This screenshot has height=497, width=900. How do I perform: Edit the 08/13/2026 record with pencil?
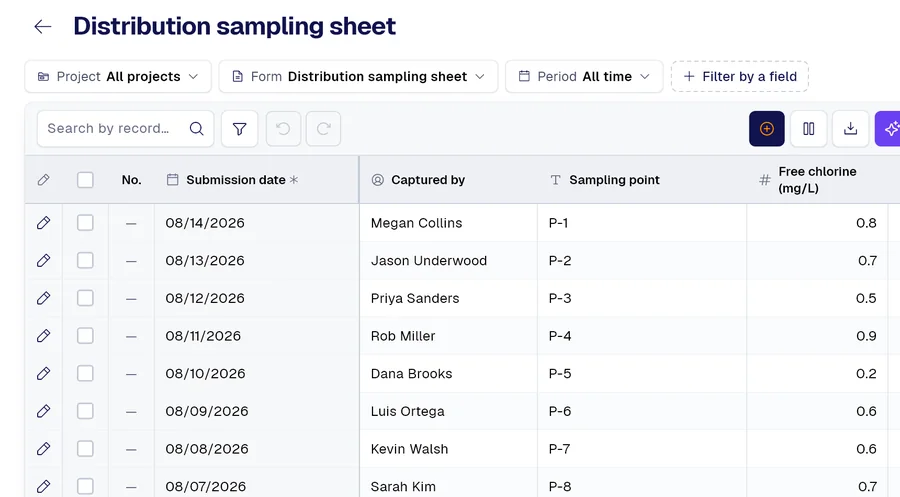pyautogui.click(x=44, y=261)
